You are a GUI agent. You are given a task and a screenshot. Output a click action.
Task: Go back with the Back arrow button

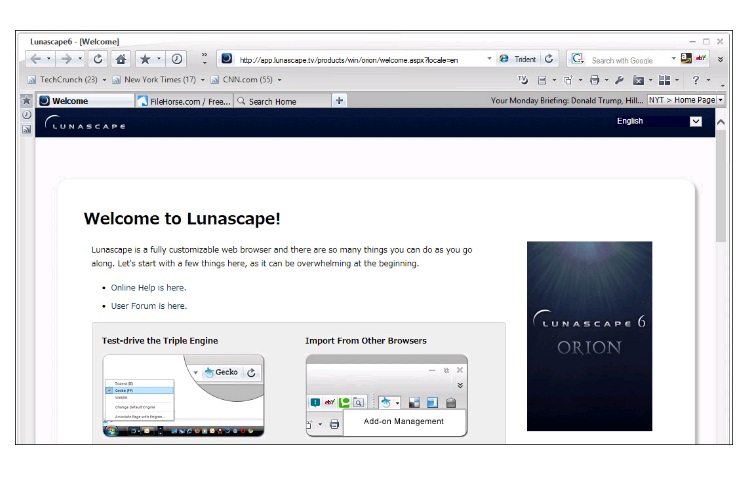pyautogui.click(x=35, y=59)
